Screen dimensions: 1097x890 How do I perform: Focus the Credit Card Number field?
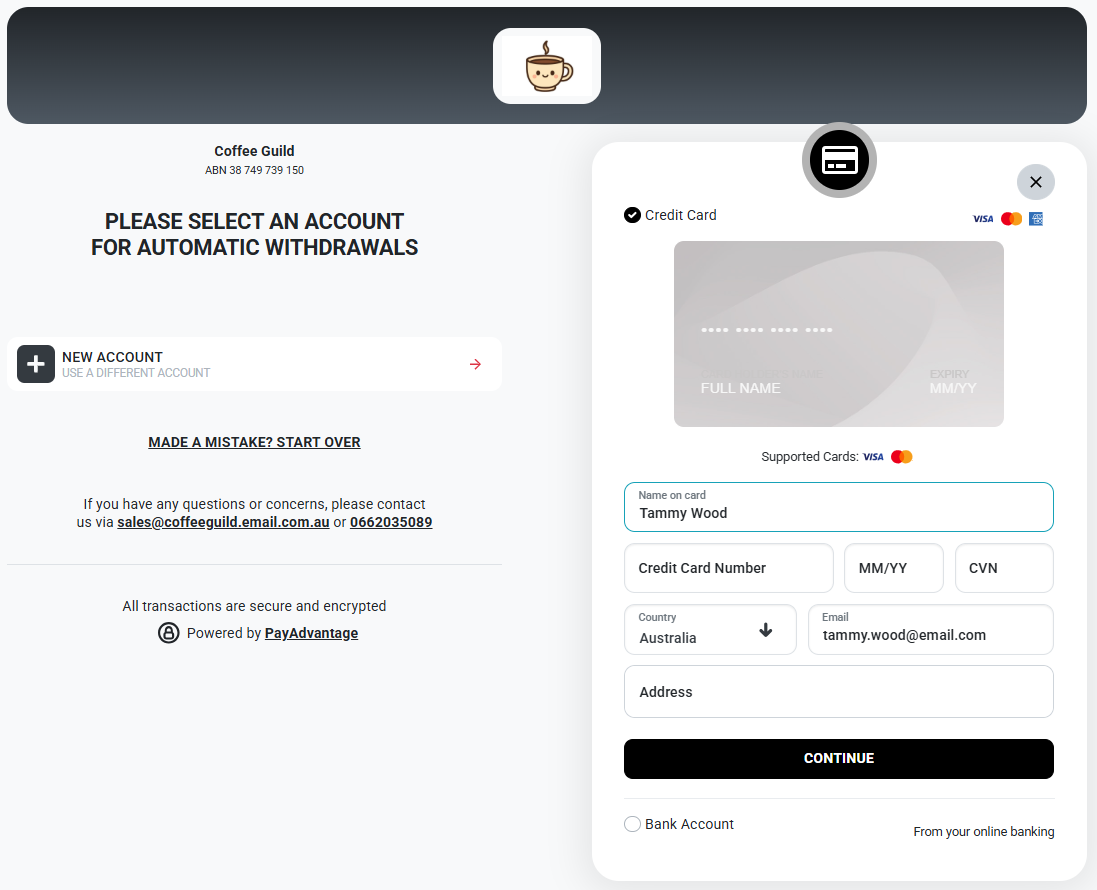pos(728,568)
